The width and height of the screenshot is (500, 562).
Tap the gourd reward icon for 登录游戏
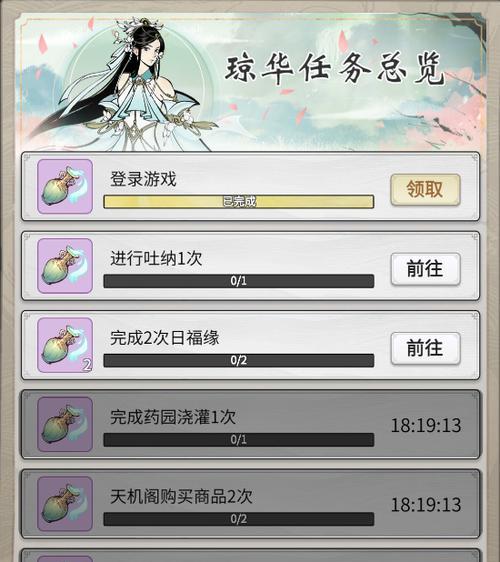(x=65, y=187)
